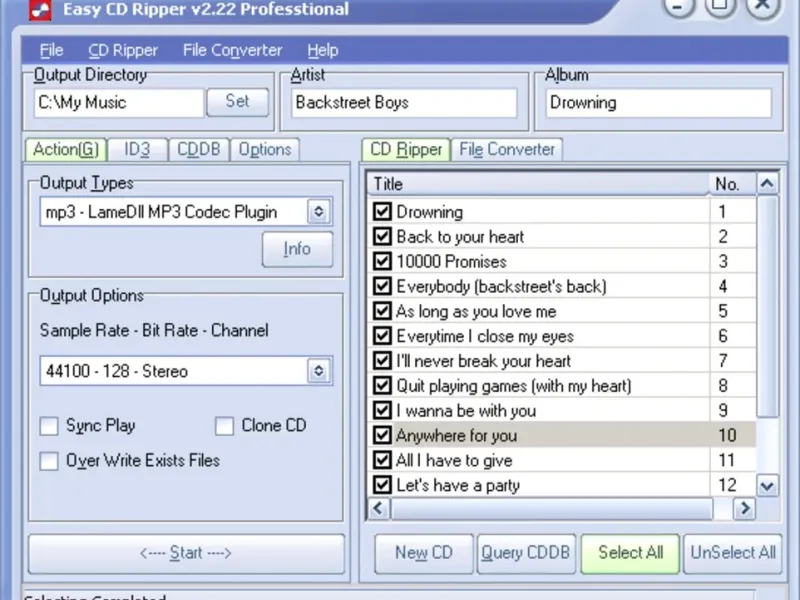The image size is (800, 600).
Task: Open the File menu
Action: [52, 50]
